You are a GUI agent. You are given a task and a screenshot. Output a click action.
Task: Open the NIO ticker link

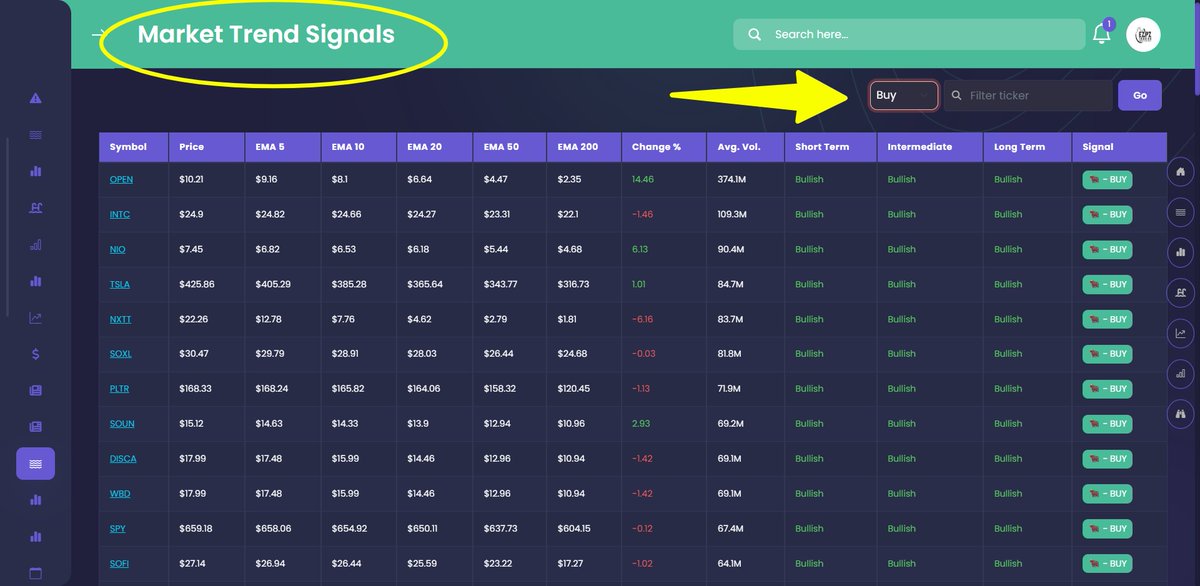click(117, 250)
